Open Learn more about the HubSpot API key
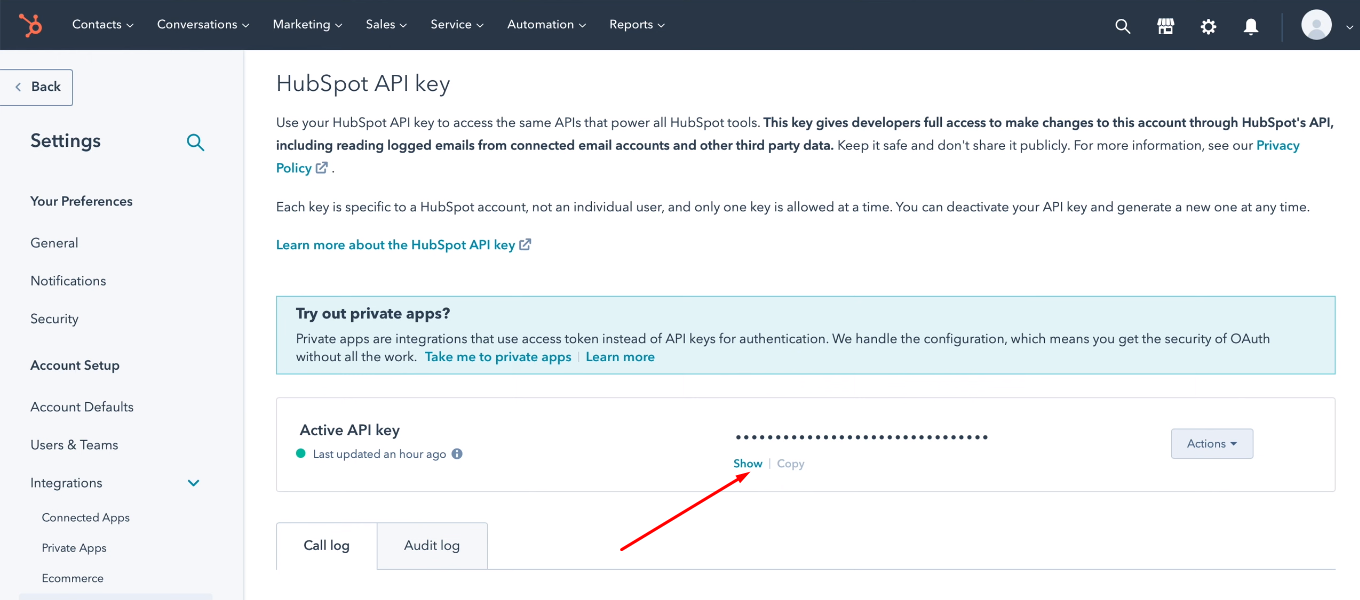This screenshot has height=600, width=1360. point(396,245)
